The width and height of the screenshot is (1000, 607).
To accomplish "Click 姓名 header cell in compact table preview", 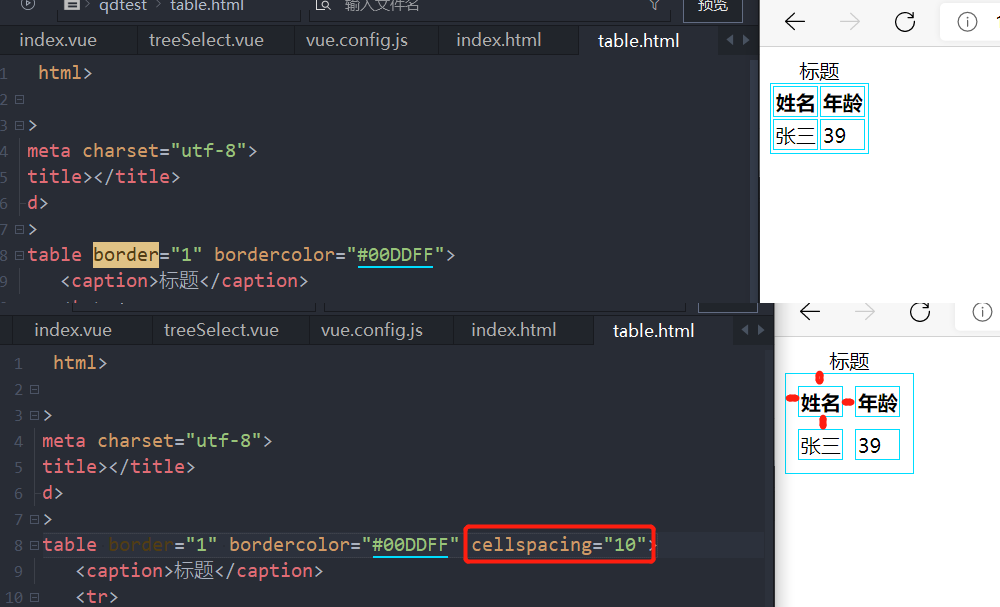I will pos(795,103).
